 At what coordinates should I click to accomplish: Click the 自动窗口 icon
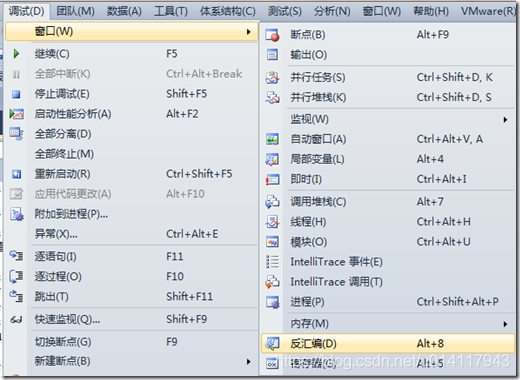click(272, 139)
